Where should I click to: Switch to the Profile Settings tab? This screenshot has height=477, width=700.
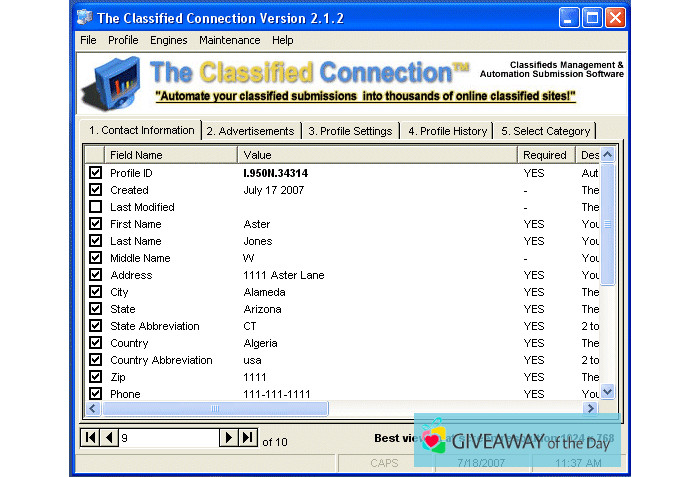(x=350, y=131)
